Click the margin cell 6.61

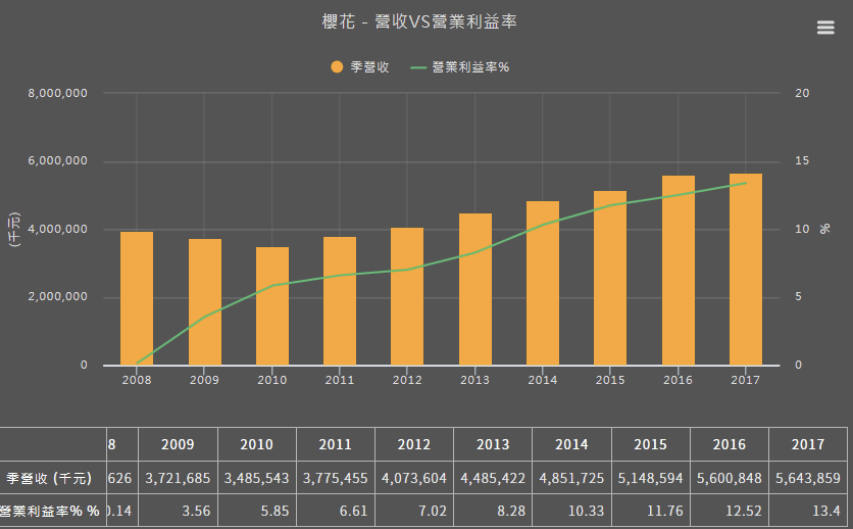click(x=335, y=510)
